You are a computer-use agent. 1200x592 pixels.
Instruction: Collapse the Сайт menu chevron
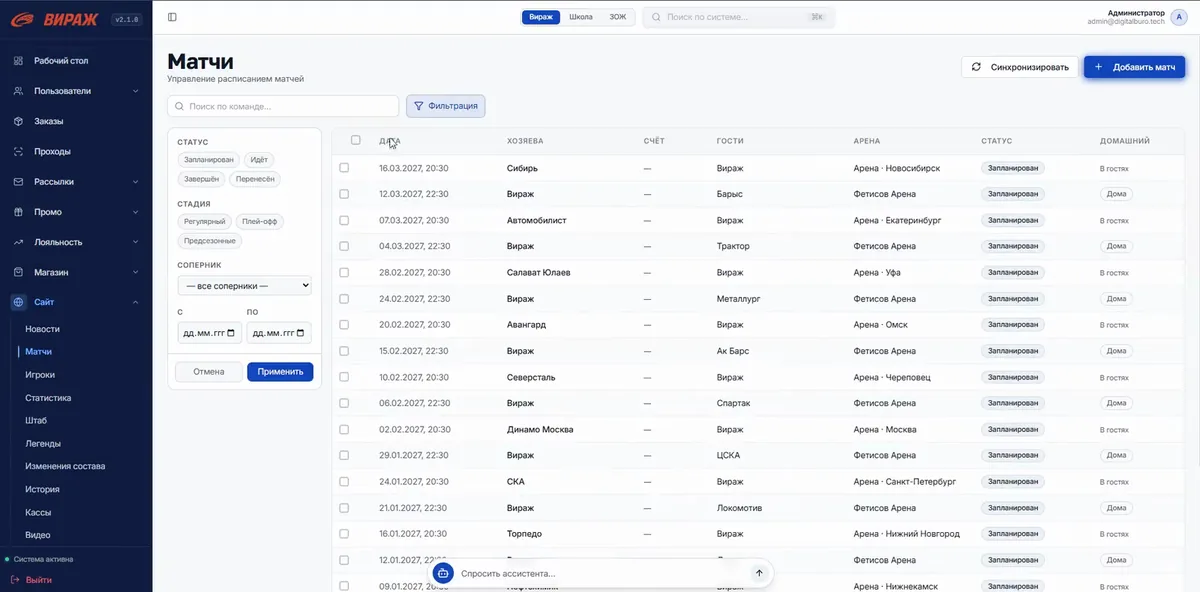point(136,302)
